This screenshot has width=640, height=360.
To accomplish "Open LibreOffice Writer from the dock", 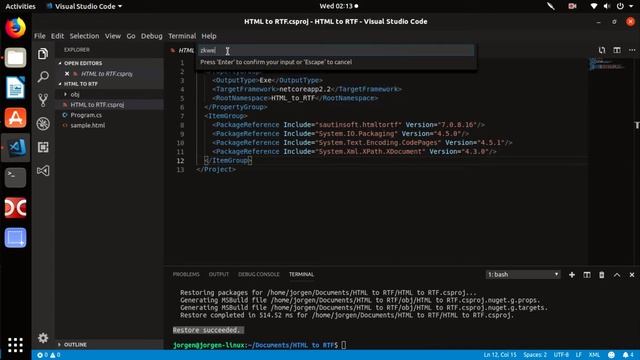I will click(16, 87).
